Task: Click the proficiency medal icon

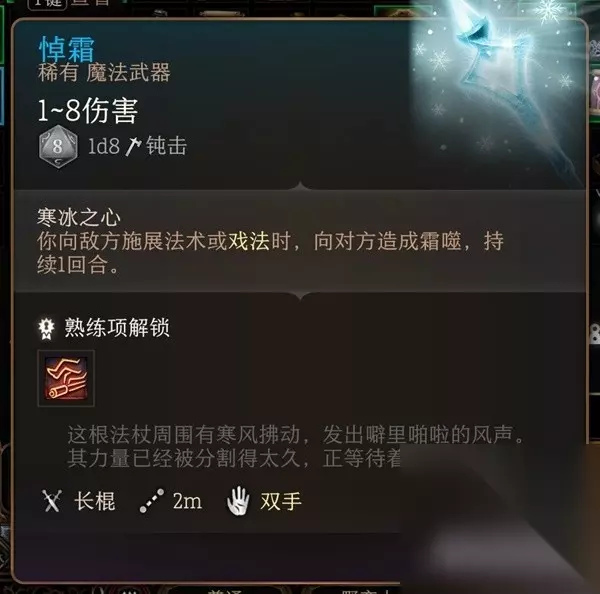Action: pyautogui.click(x=47, y=329)
